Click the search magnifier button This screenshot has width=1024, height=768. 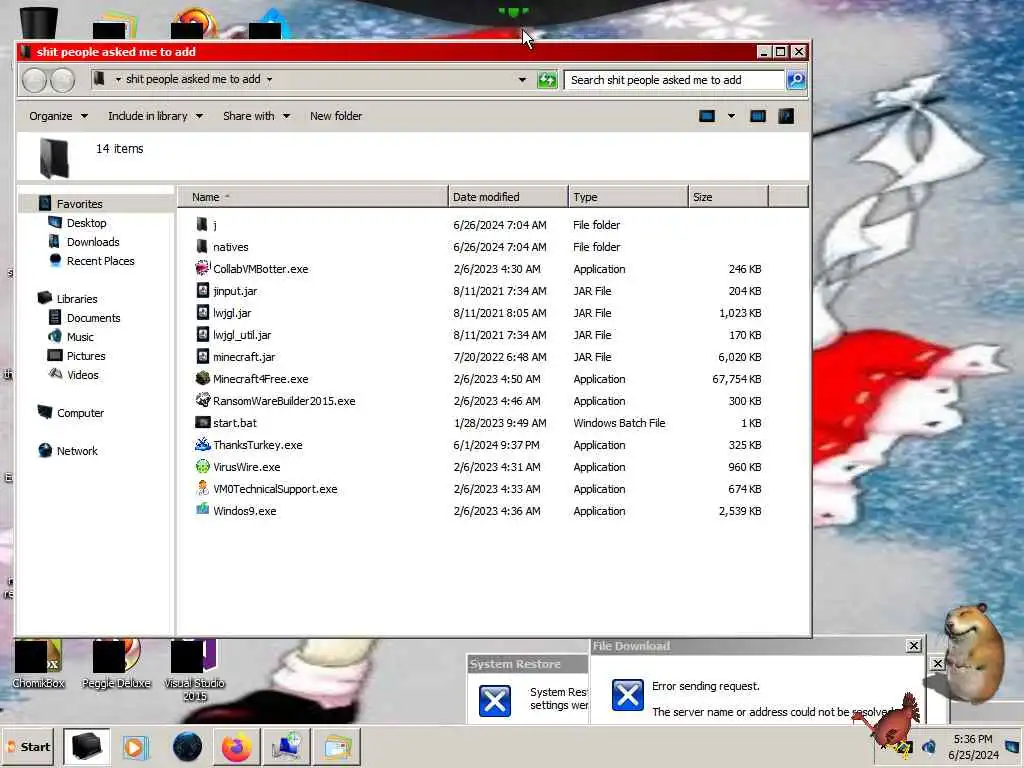pos(795,80)
